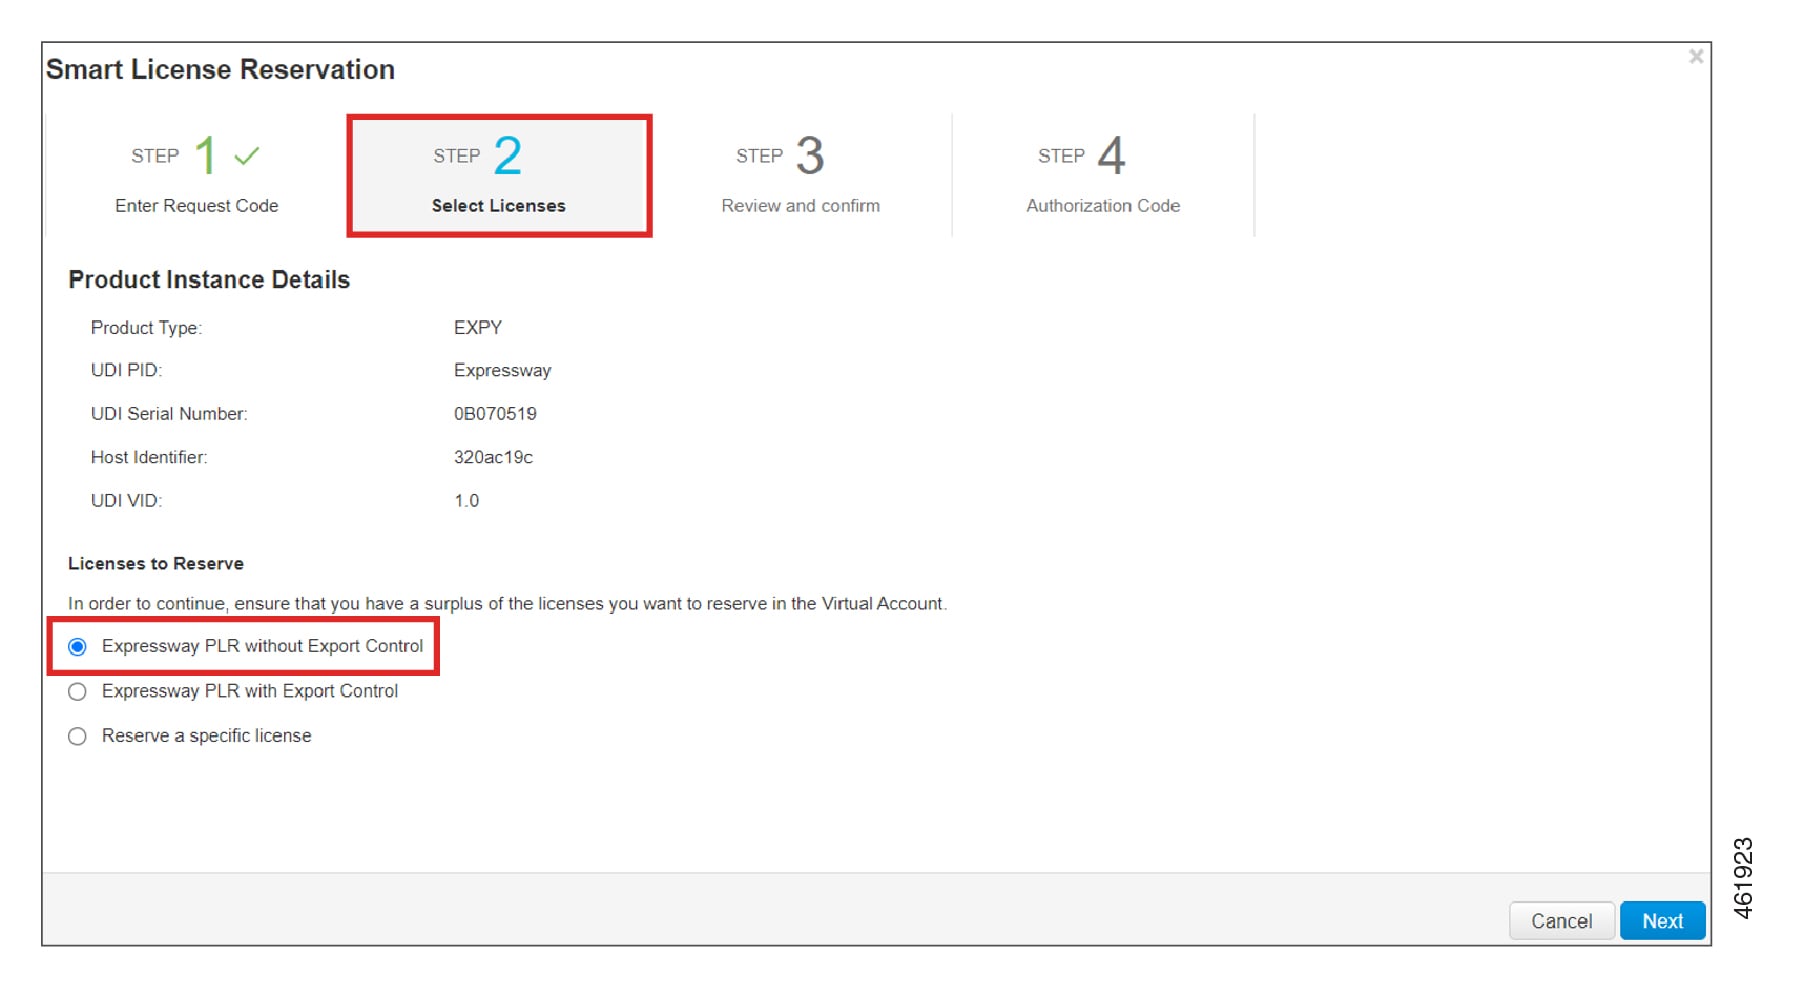Select Expressway PLR with Export Control
Screen dimensions: 1795x988
(77, 692)
